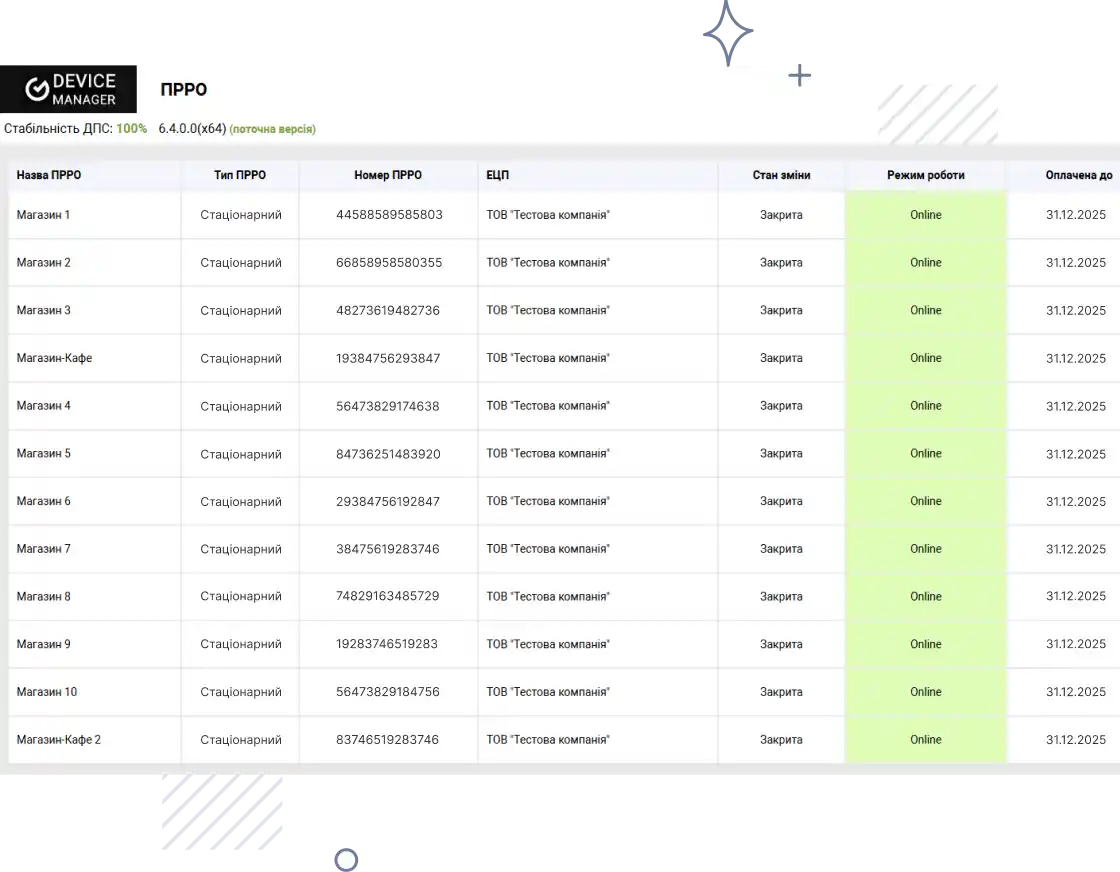Click the поточна версія version link

(272, 129)
